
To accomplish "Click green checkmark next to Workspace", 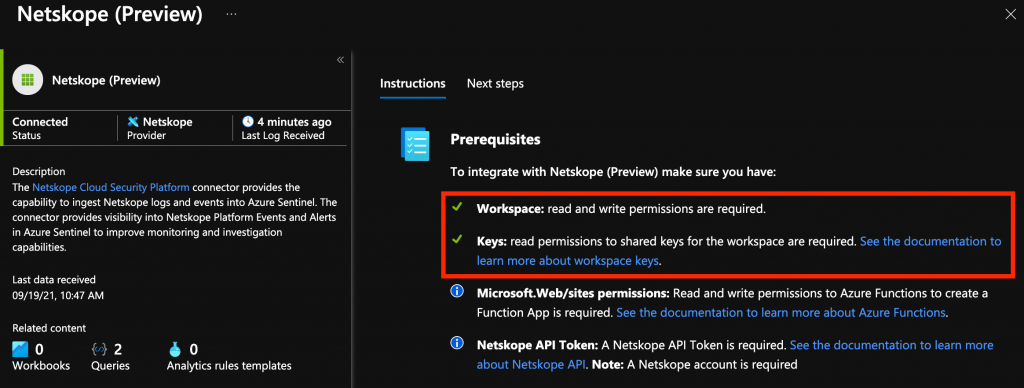I will click(457, 207).
